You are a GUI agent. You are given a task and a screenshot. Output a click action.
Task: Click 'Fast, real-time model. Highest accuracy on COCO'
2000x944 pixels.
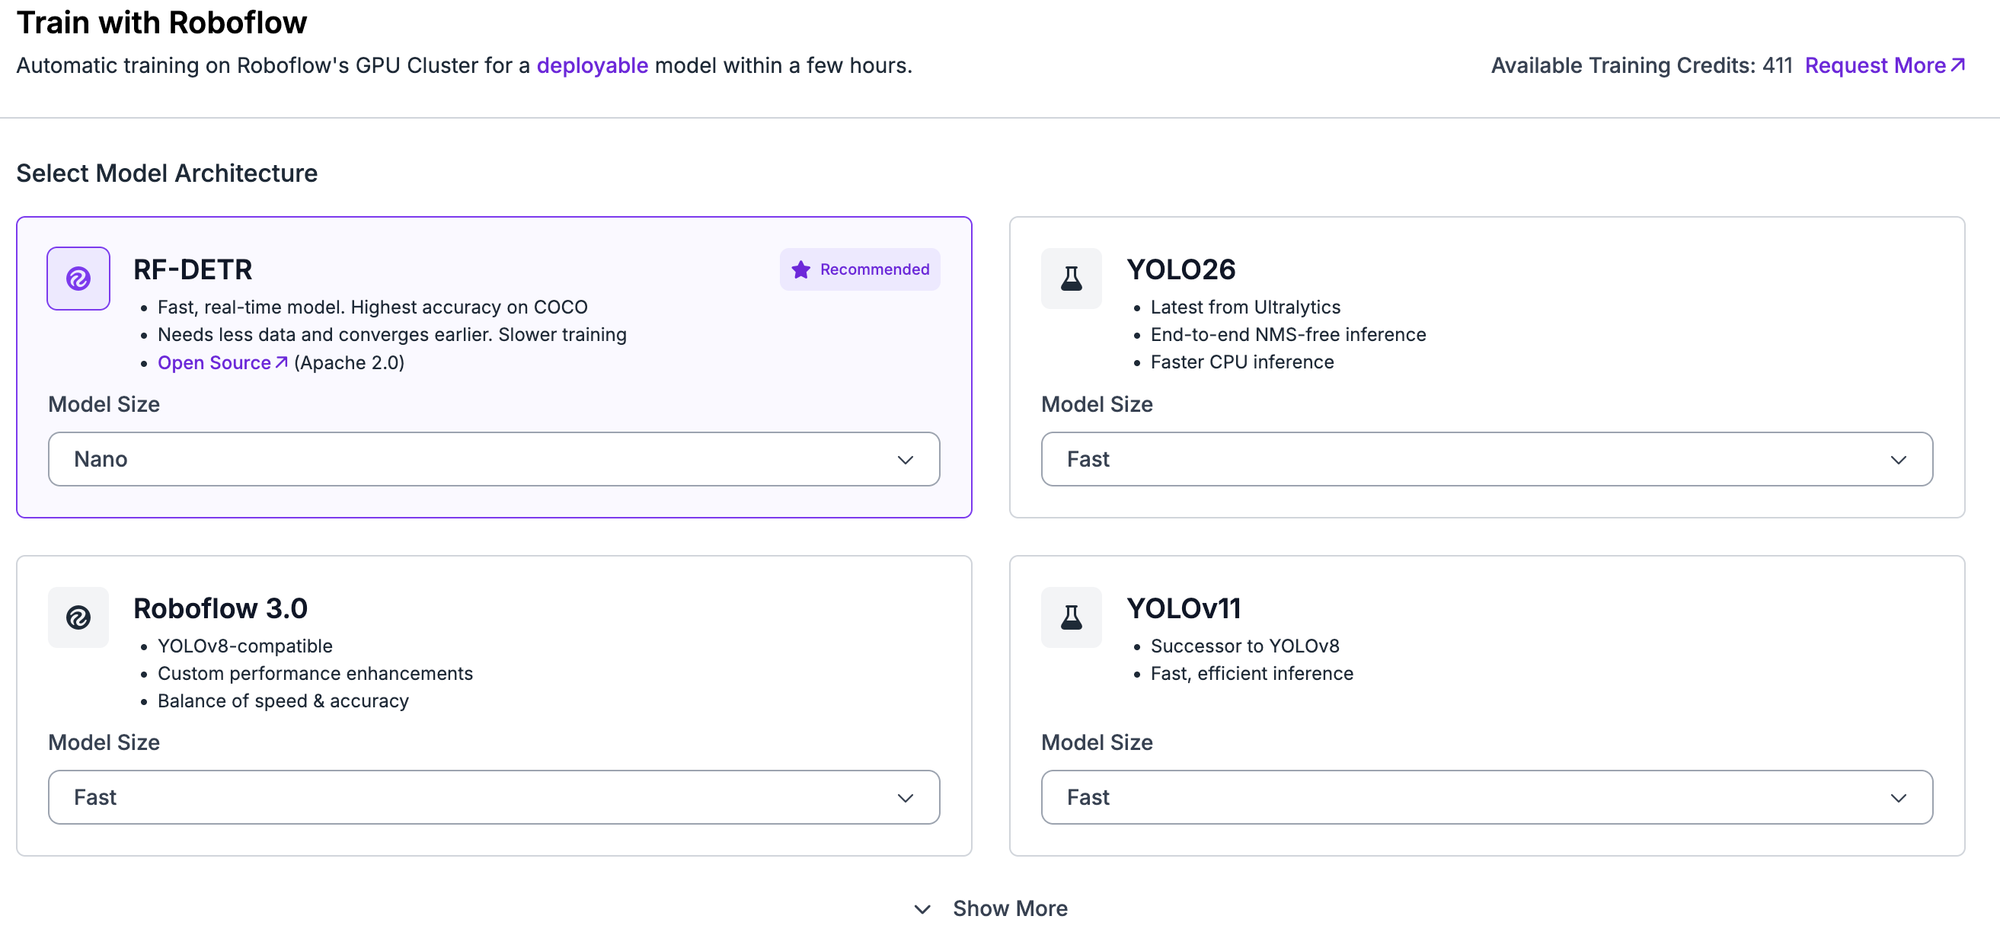[x=373, y=307]
